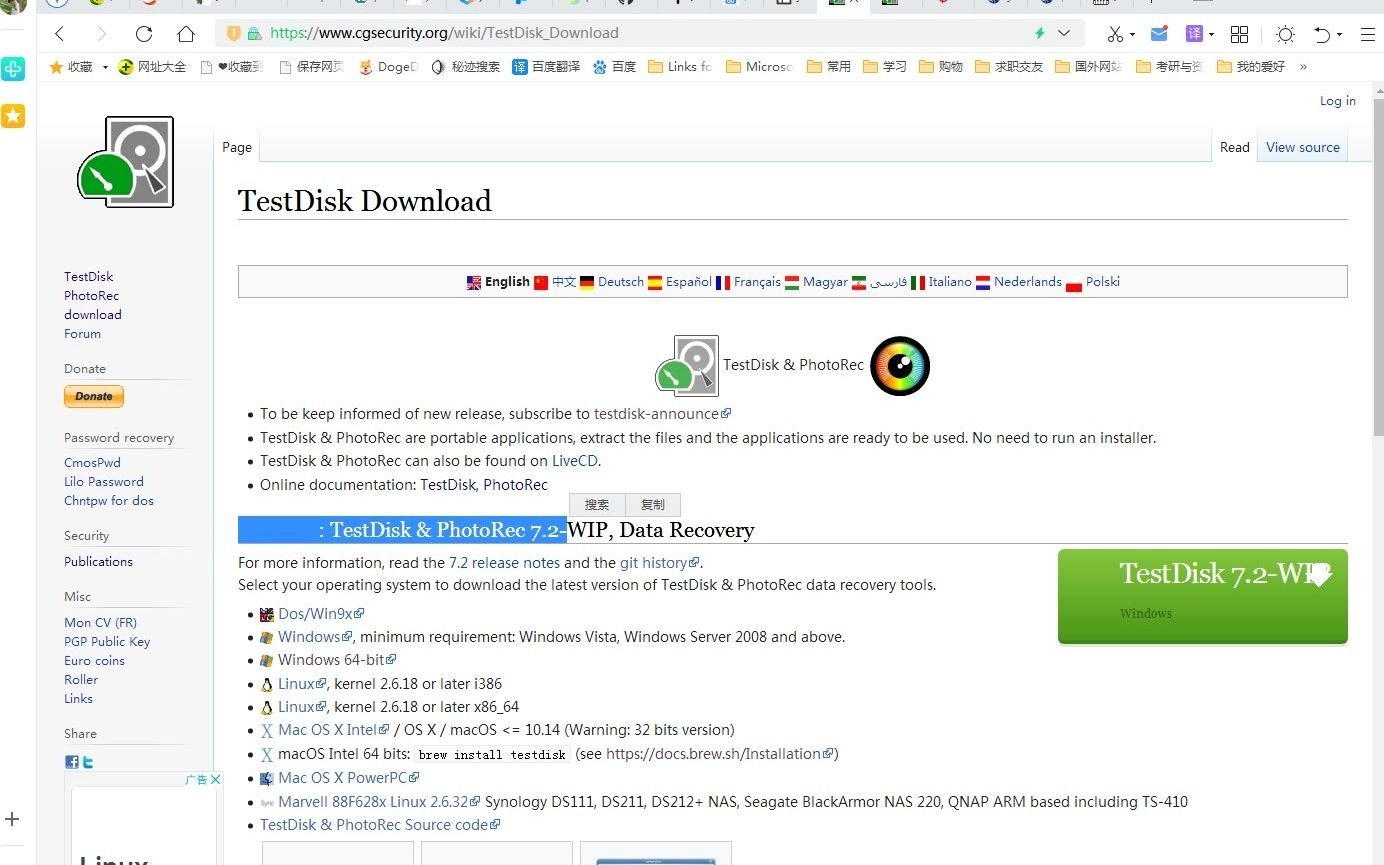Screen dimensions: 1384x865
Task: Click the add plus icon in left sidebar
Action: 12,819
